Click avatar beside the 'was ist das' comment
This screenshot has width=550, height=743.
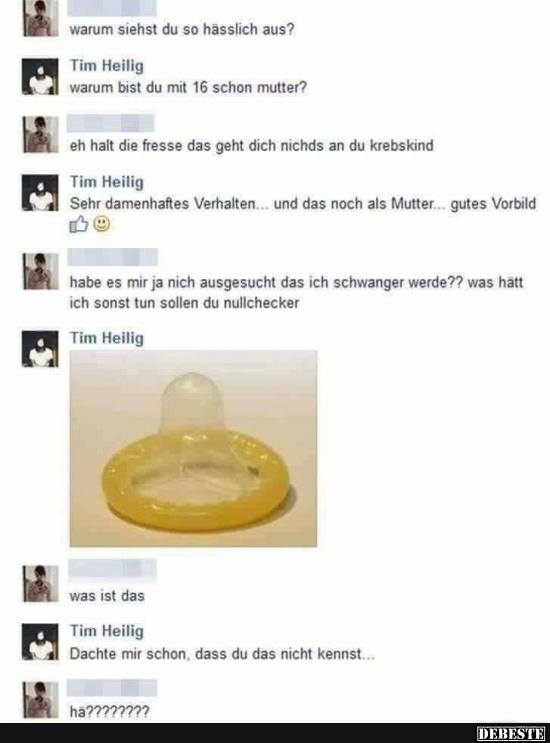click(x=40, y=584)
